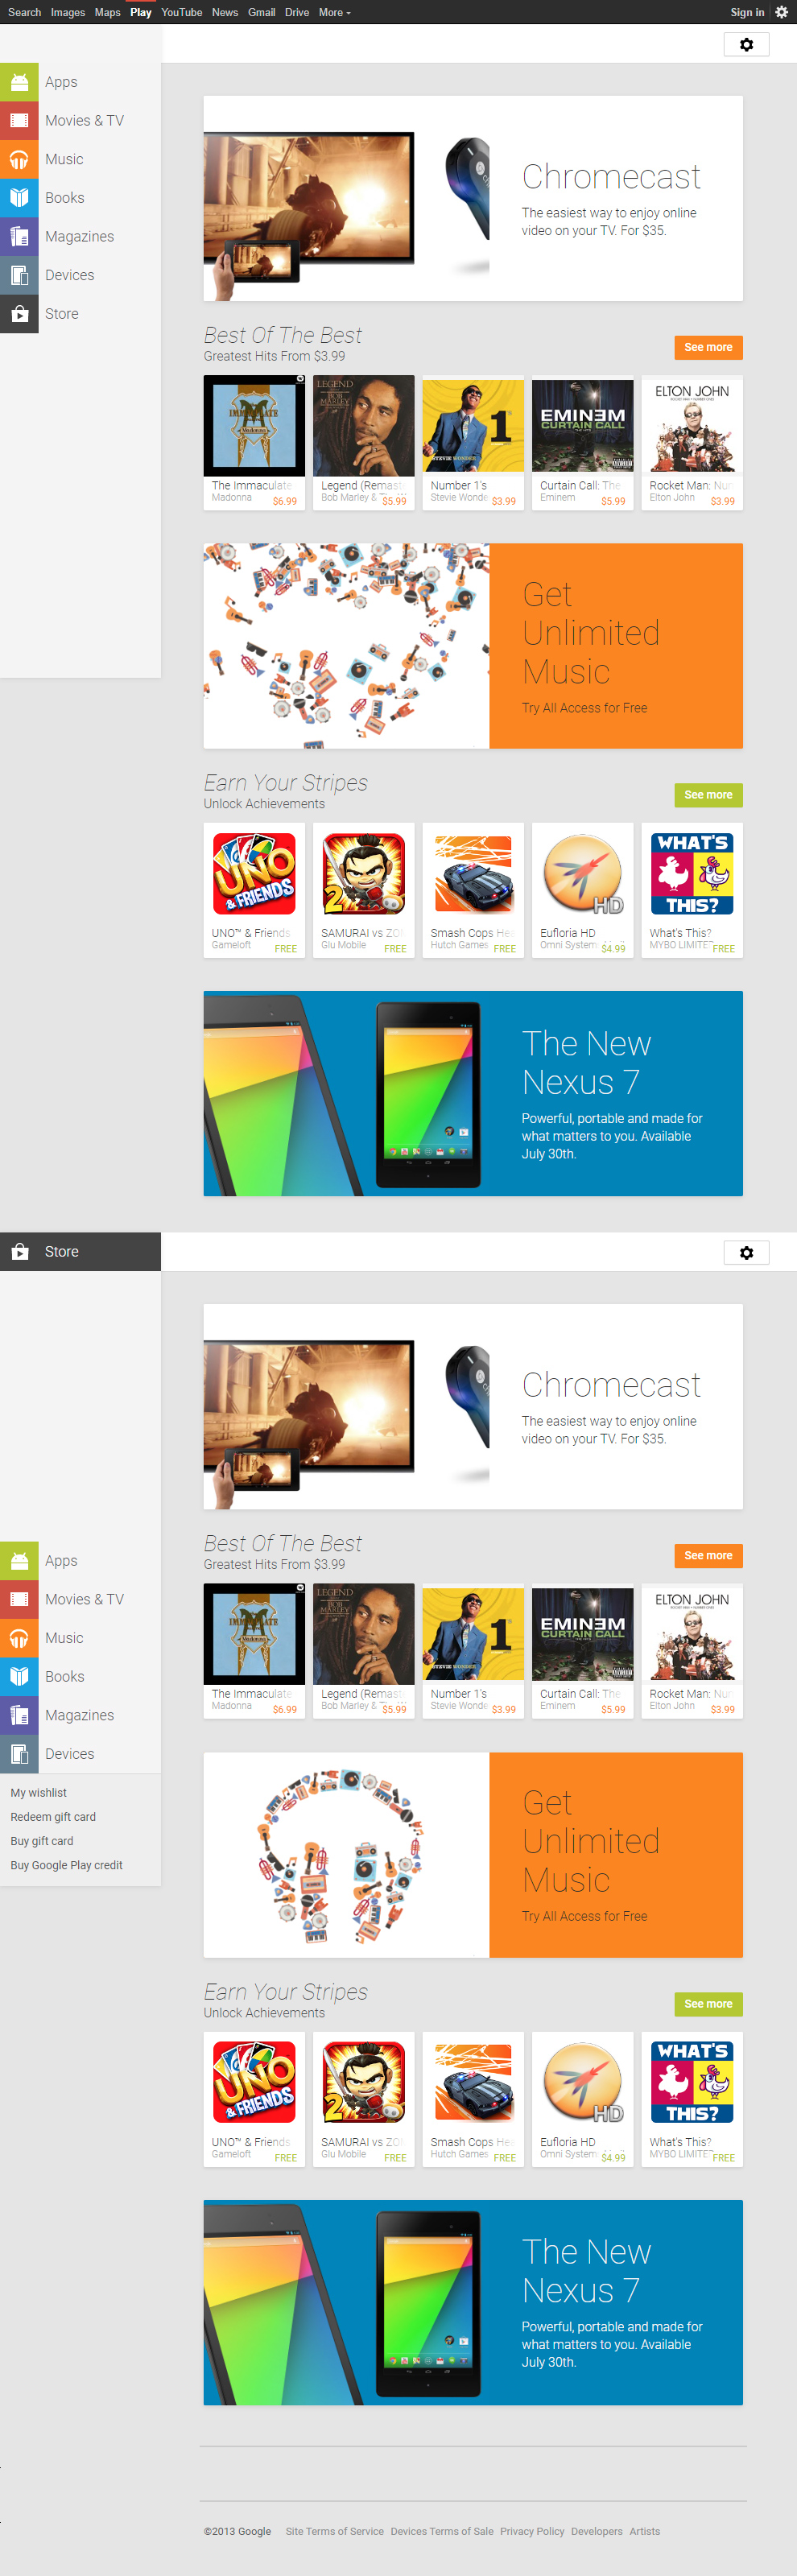Open Images in the Google bar
The width and height of the screenshot is (797, 2576).
pyautogui.click(x=68, y=12)
